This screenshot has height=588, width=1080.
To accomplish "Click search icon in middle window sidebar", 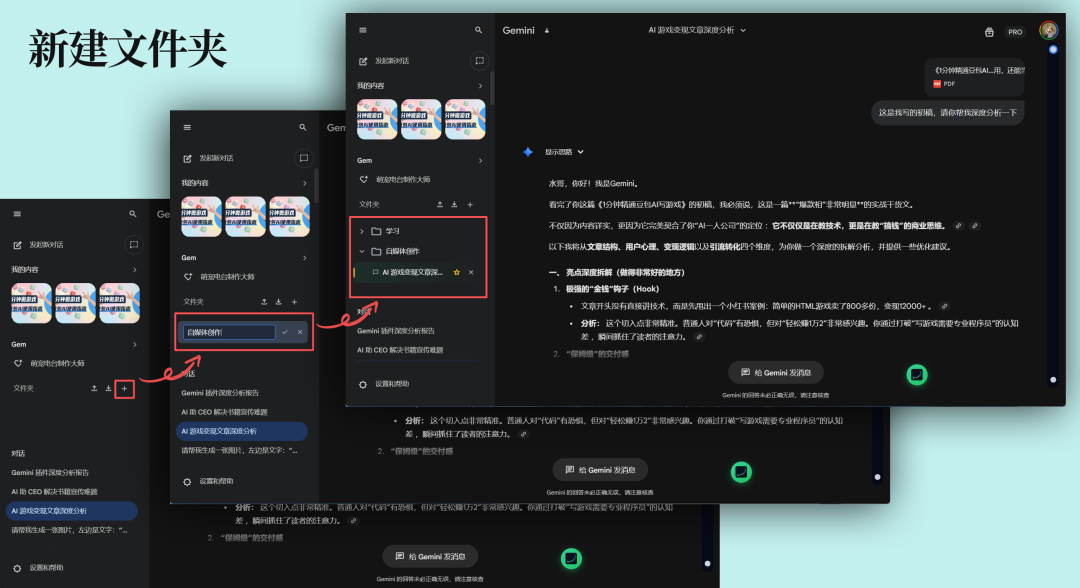I will click(x=302, y=127).
